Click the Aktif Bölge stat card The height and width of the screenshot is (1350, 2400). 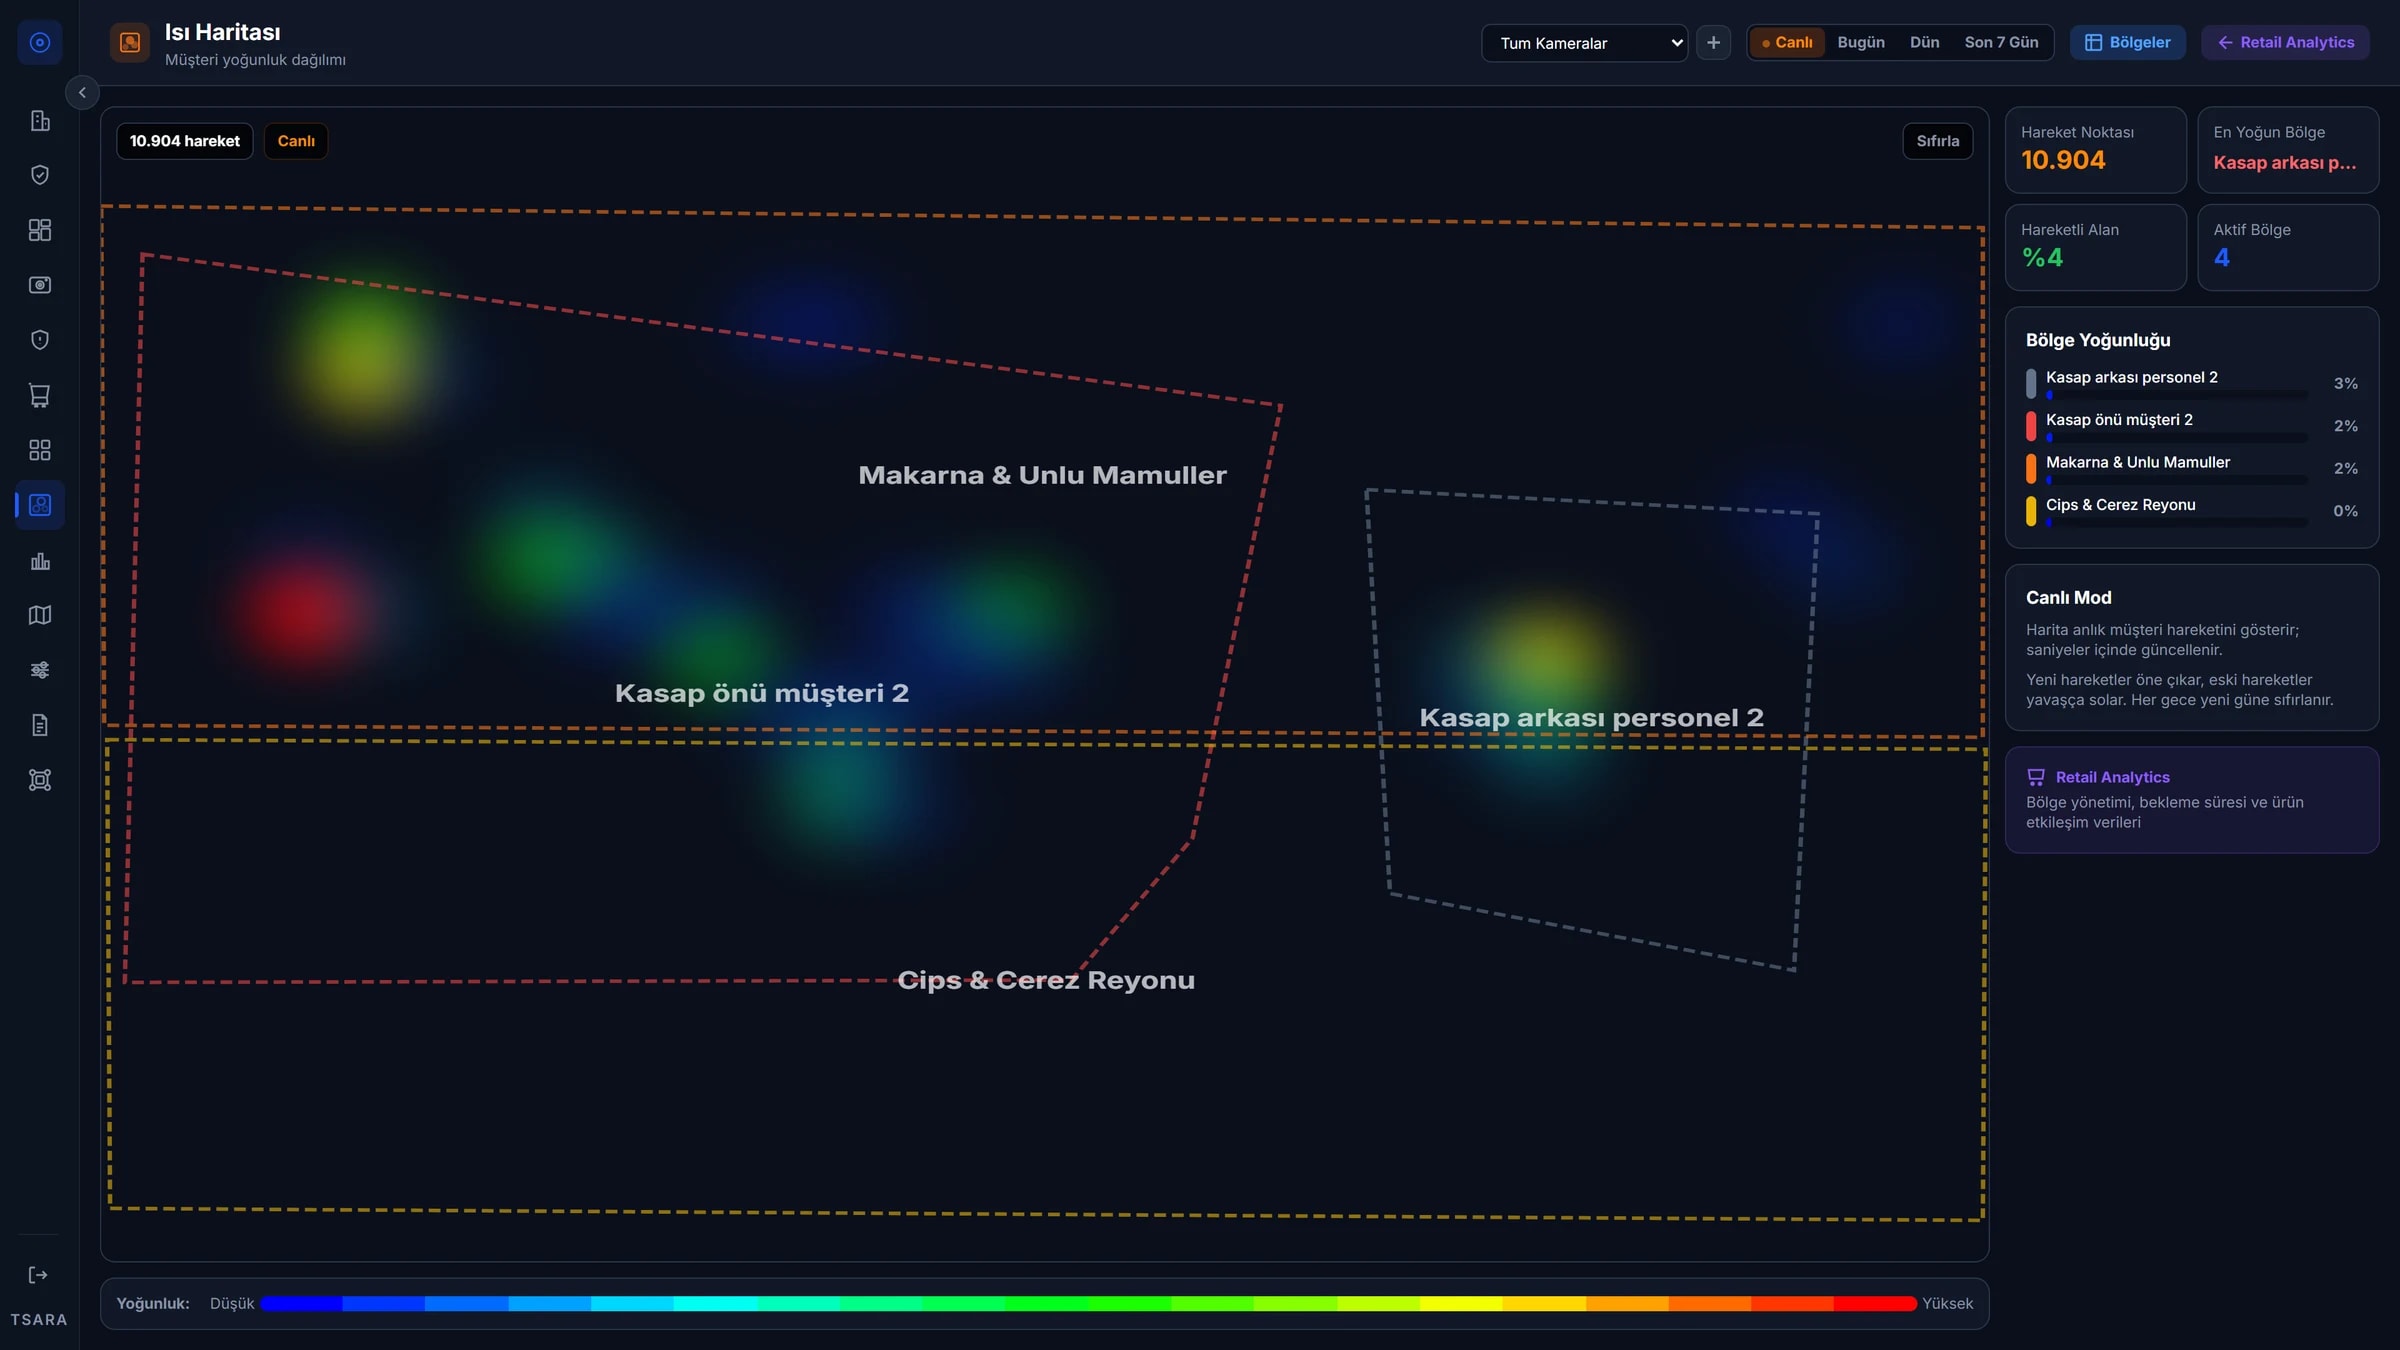2288,247
